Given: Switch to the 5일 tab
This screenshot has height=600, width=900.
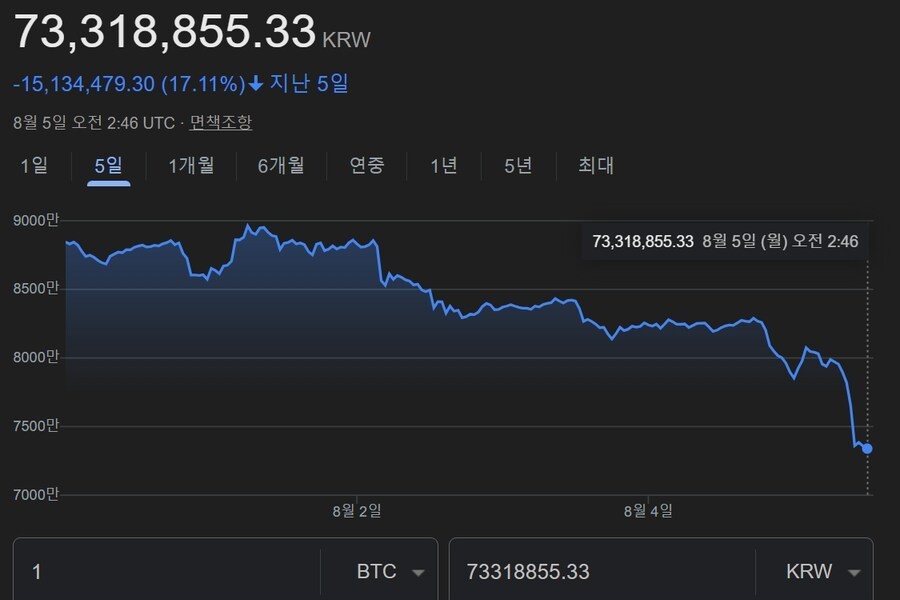Looking at the screenshot, I should pos(108,165).
